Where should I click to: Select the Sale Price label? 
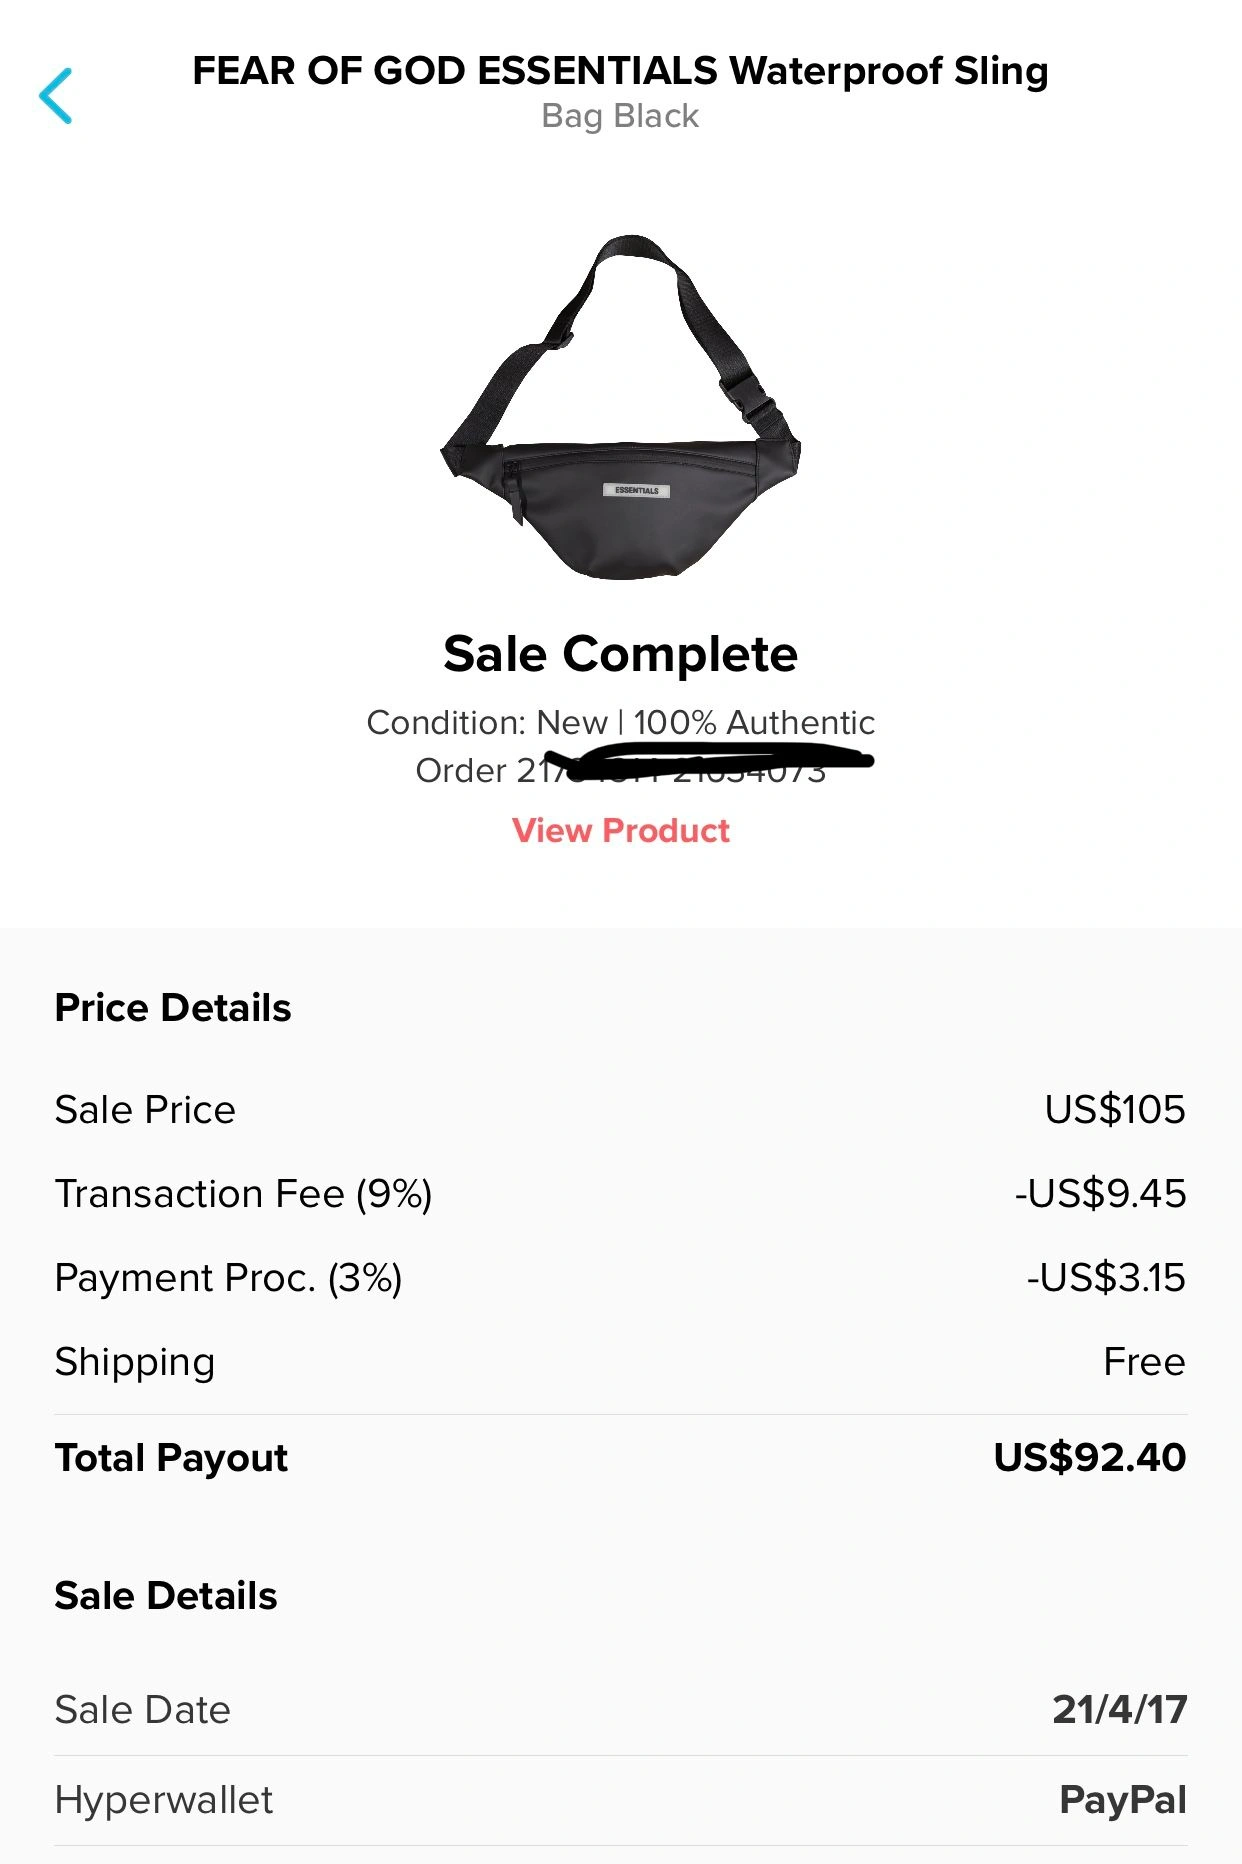(145, 1110)
